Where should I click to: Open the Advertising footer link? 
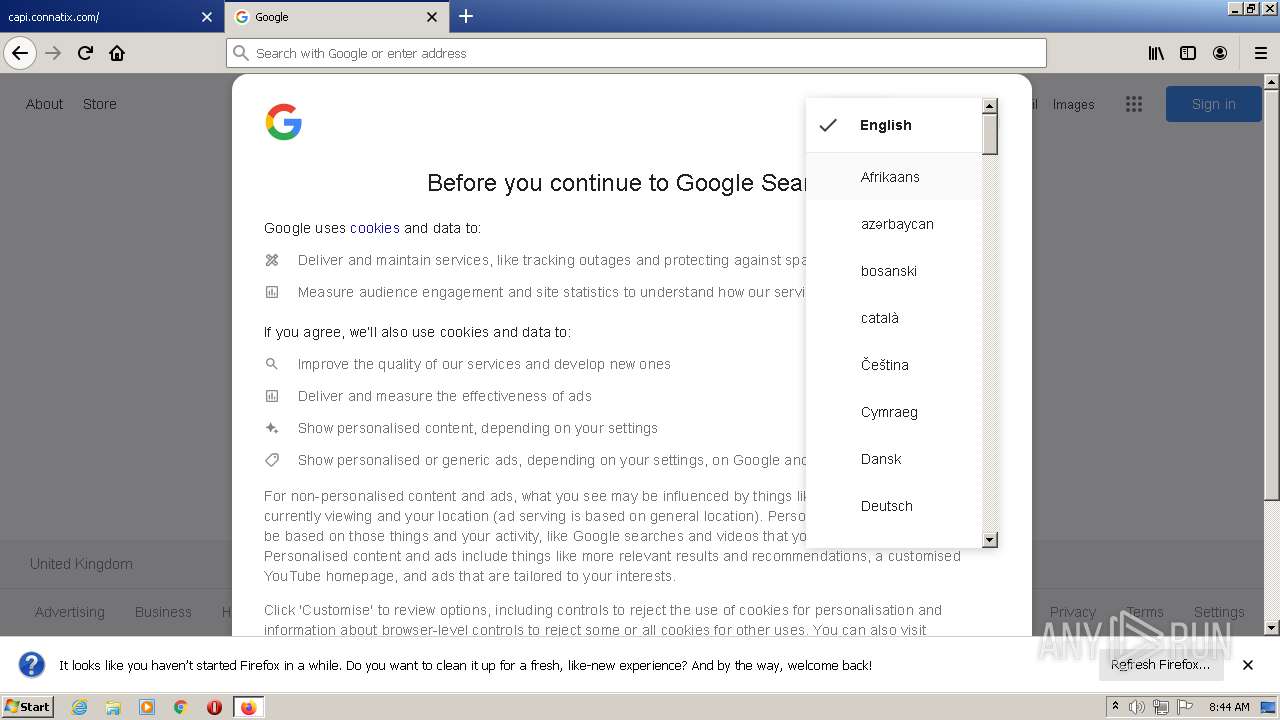70,612
